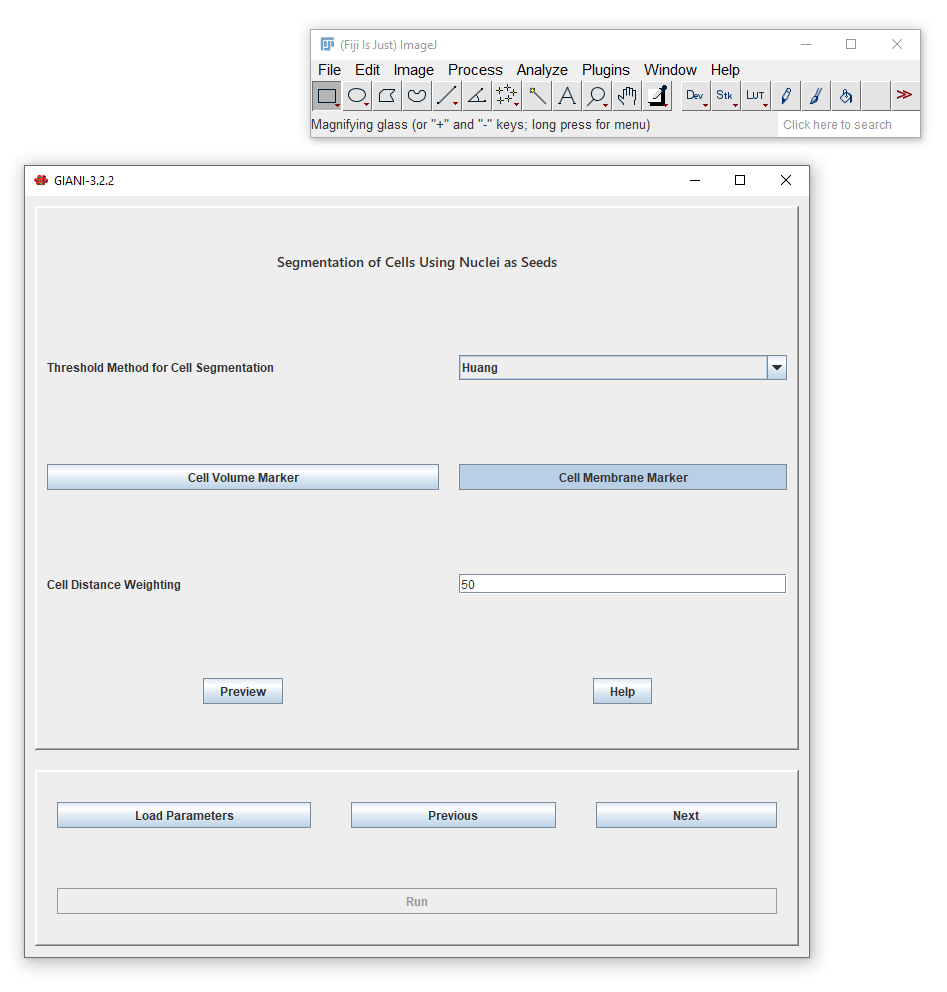The width and height of the screenshot is (947, 992).
Task: Select the Angle tool
Action: (x=477, y=96)
